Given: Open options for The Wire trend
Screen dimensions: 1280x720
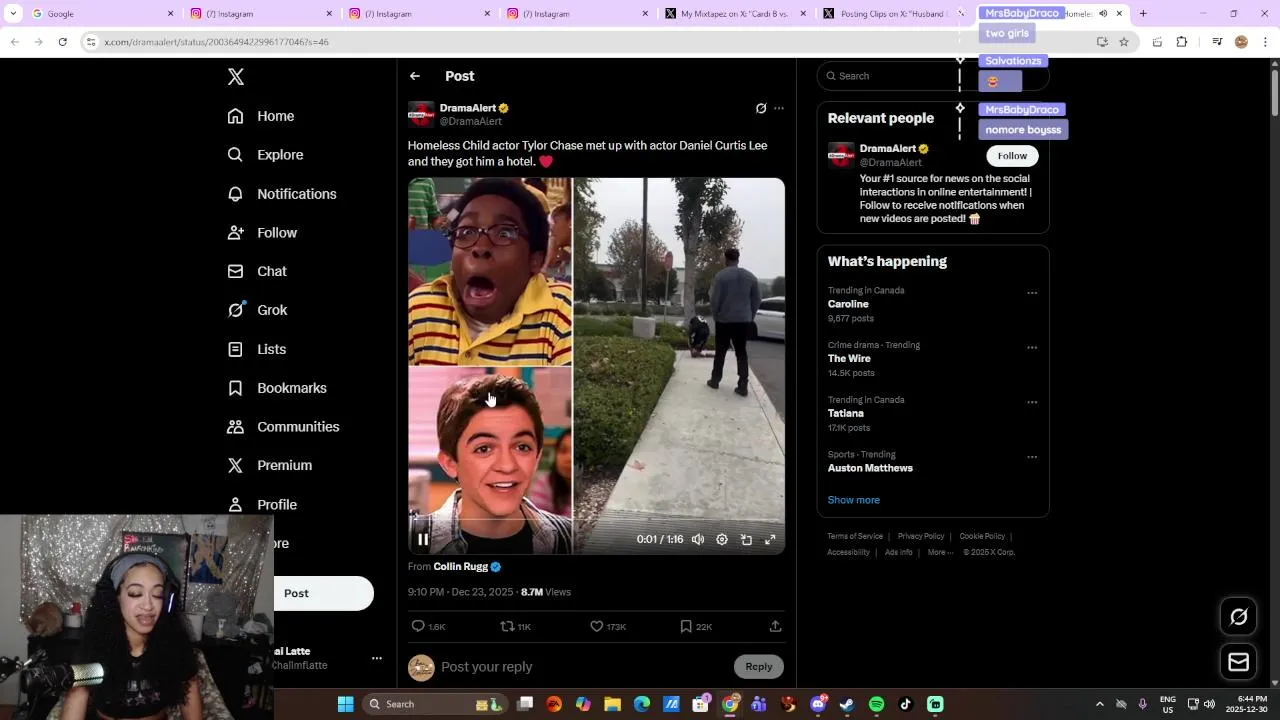Looking at the screenshot, I should point(1032,348).
